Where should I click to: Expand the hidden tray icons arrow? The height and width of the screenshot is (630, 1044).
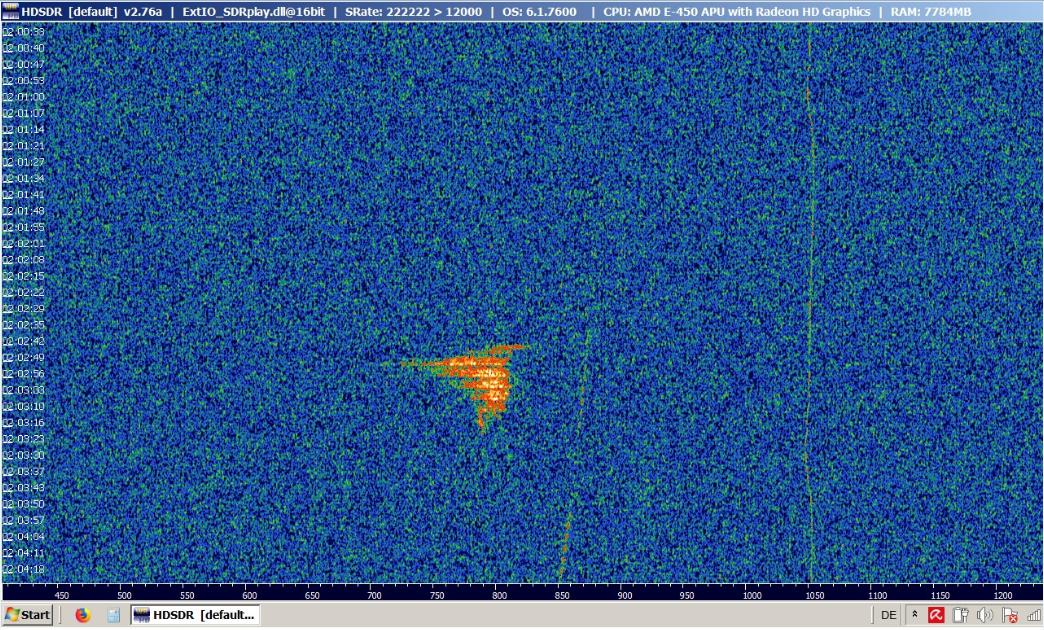(x=915, y=615)
